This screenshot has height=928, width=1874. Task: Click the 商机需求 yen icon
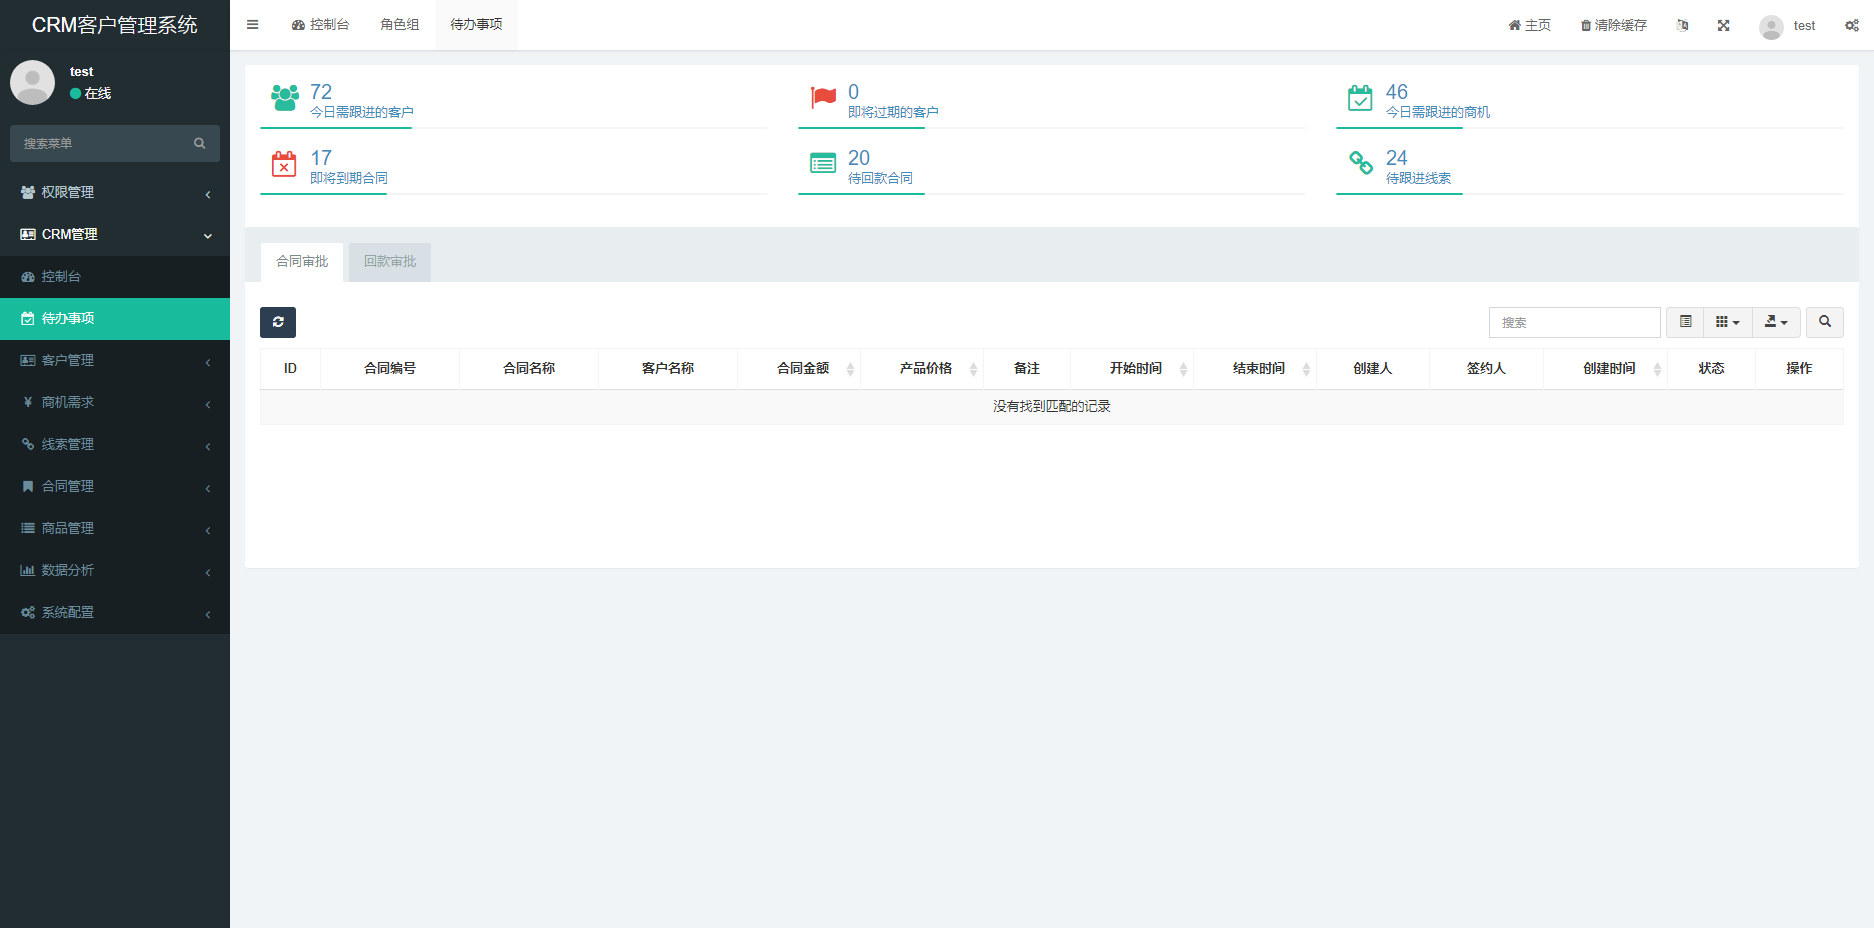pos(28,402)
